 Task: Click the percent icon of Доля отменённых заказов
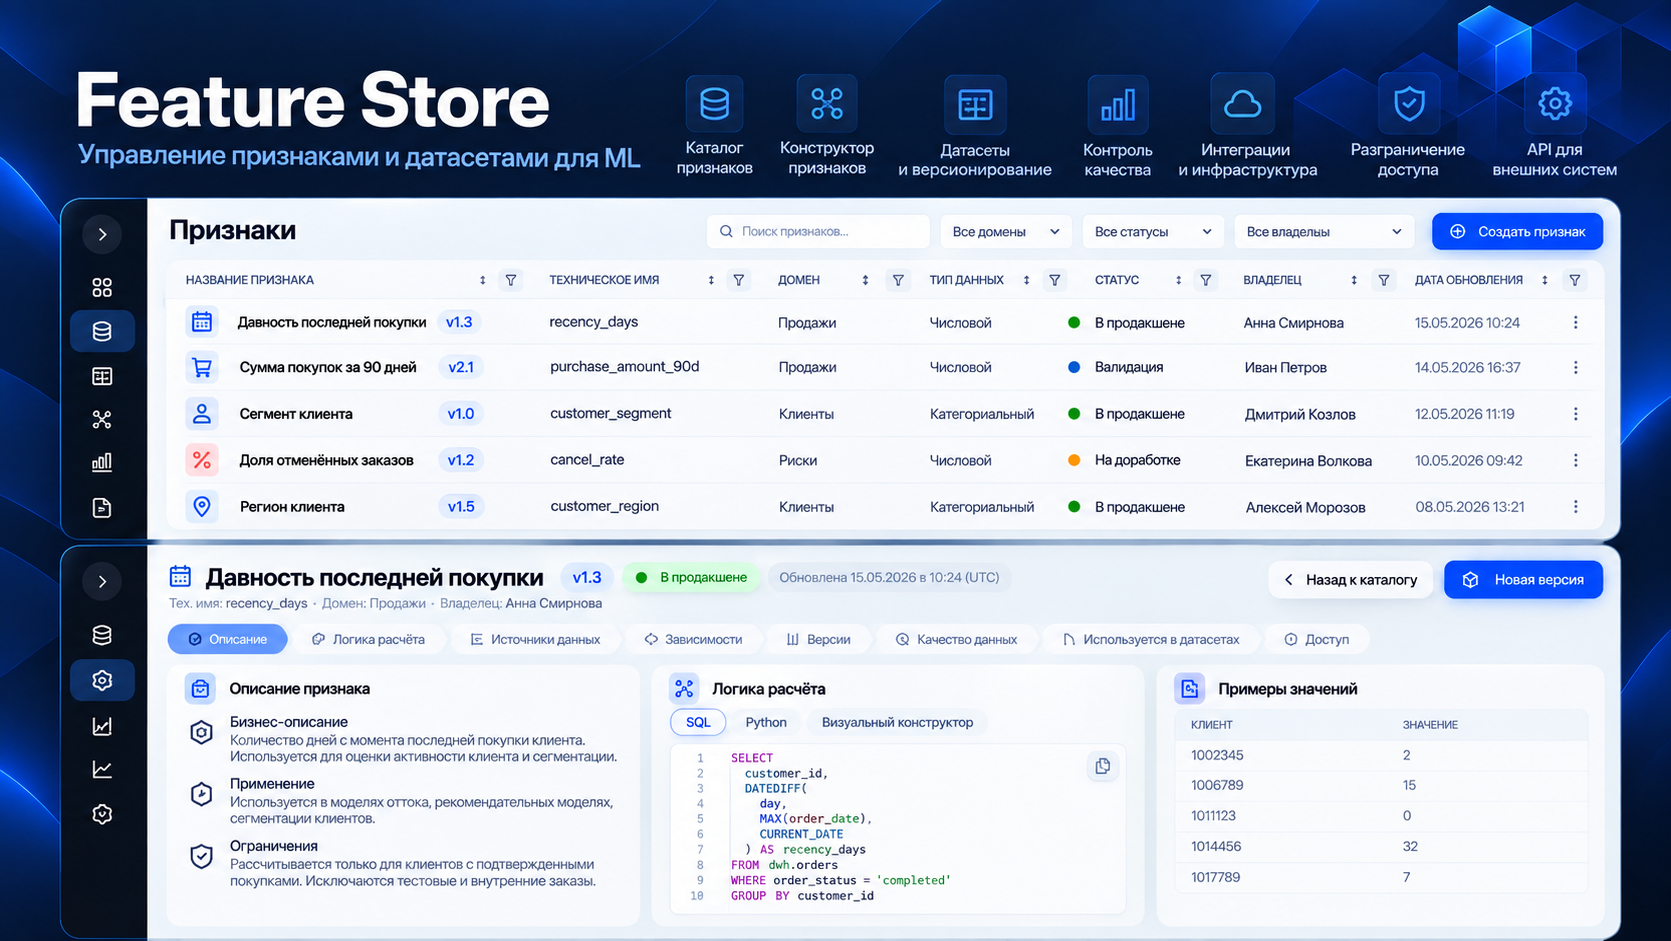coord(202,460)
